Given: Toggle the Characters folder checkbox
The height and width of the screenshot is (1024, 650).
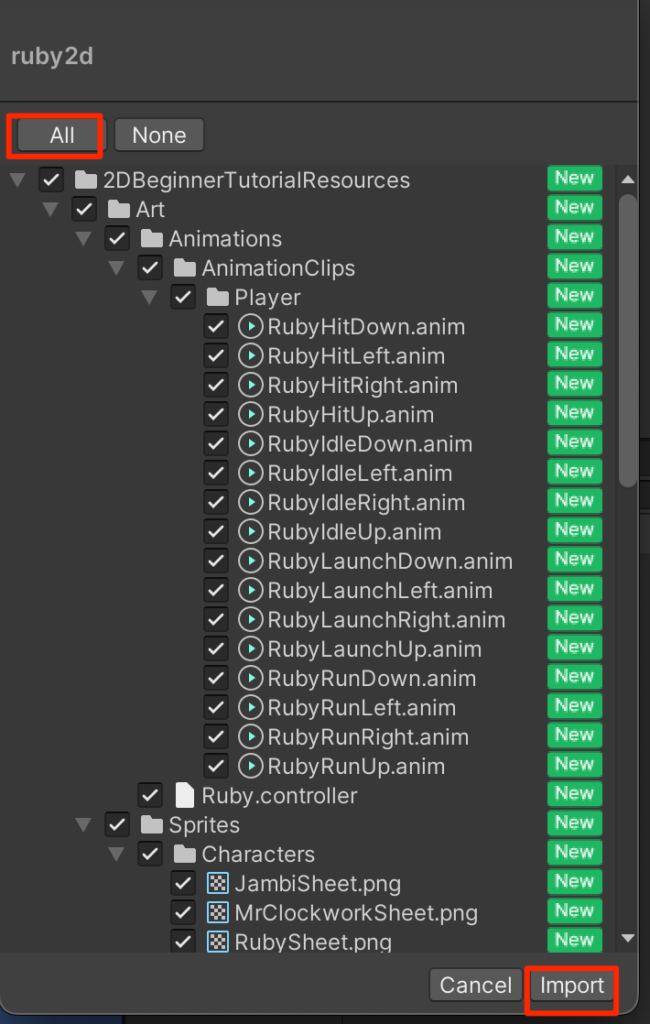Looking at the screenshot, I should [x=150, y=854].
